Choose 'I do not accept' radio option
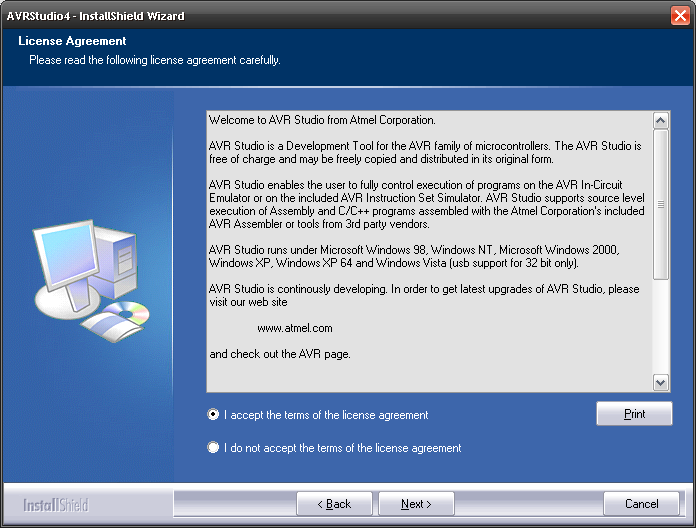The image size is (696, 528). pyautogui.click(x=213, y=448)
